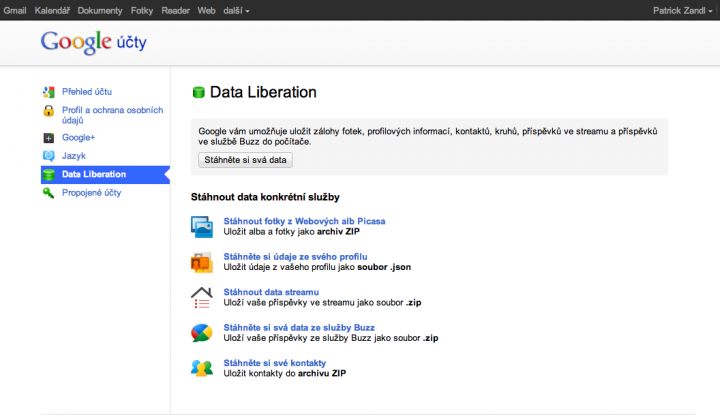
Task: Click the Jazyk speech bubble icon
Action: 48,156
